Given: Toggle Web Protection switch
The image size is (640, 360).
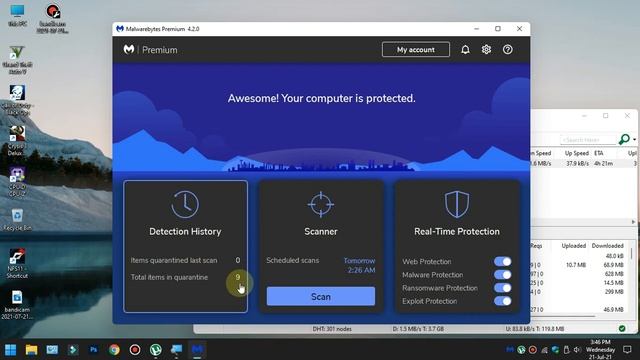Looking at the screenshot, I should [x=502, y=262].
